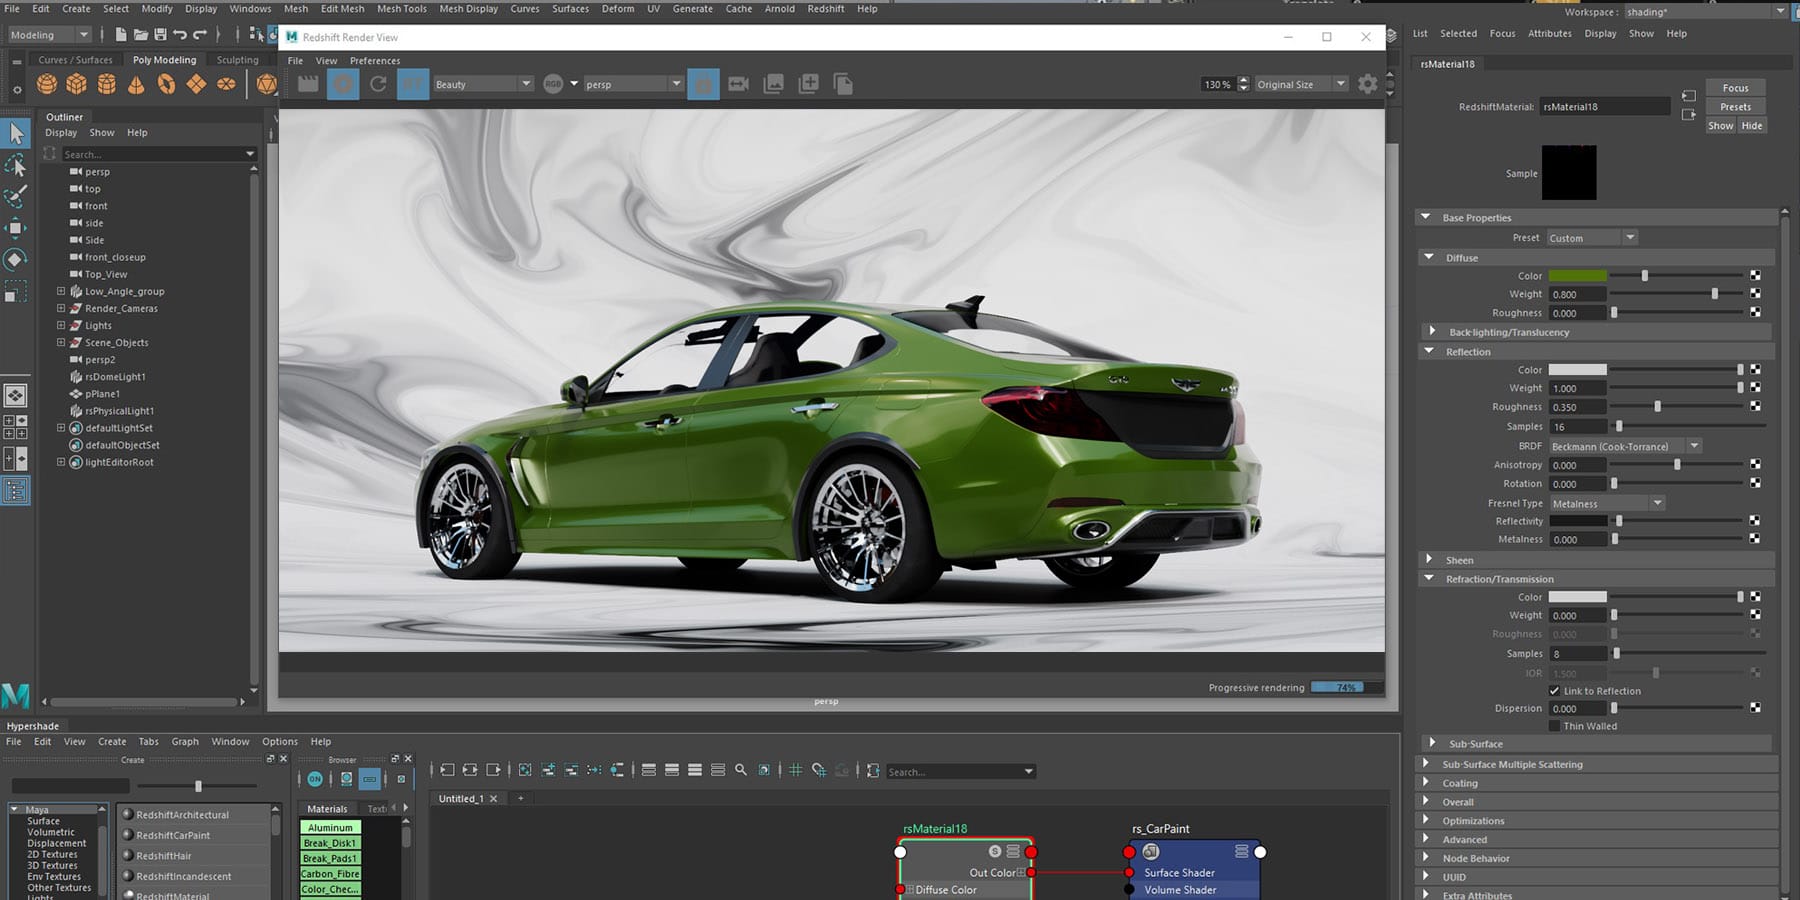Open the Redshift menu in the menu bar
Viewport: 1800px width, 900px height.
click(825, 9)
